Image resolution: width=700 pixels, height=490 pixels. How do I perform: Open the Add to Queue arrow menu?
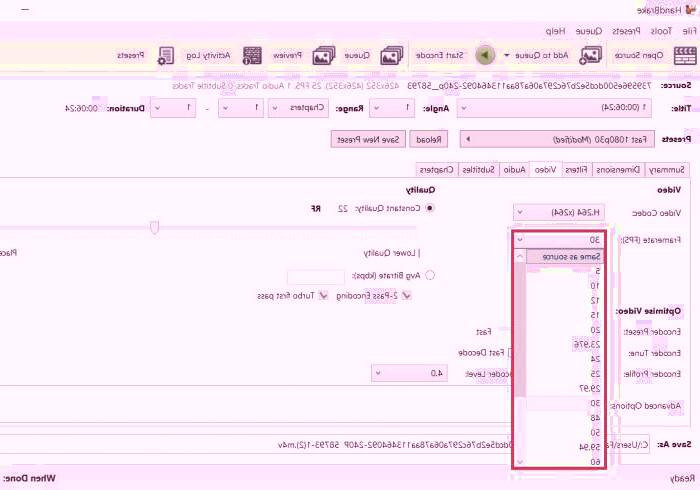coord(507,56)
